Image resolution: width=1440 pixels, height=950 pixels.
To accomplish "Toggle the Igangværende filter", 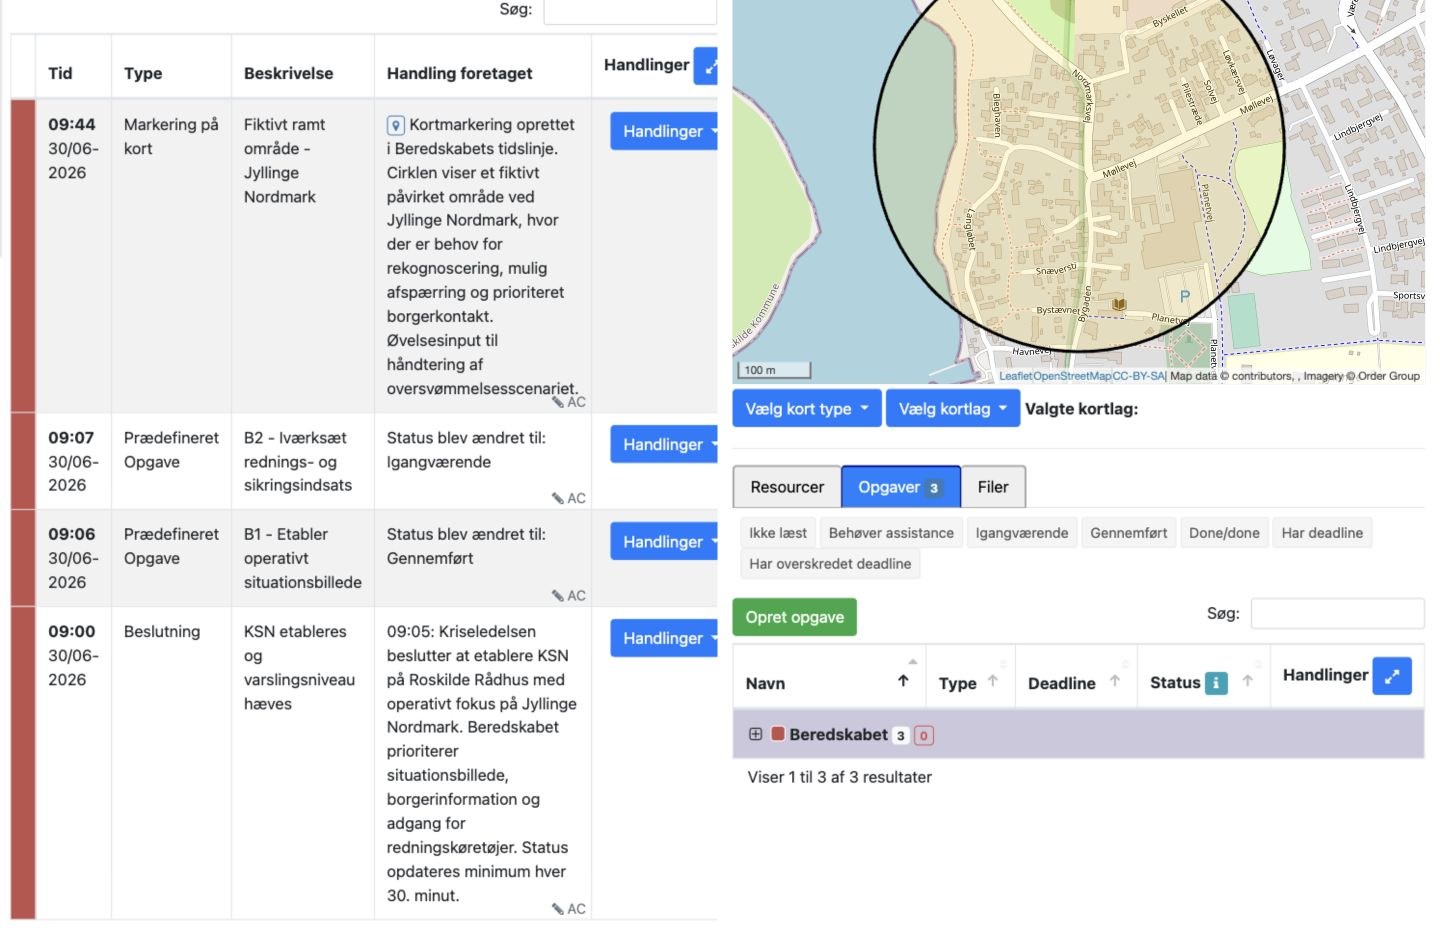I will 1022,533.
